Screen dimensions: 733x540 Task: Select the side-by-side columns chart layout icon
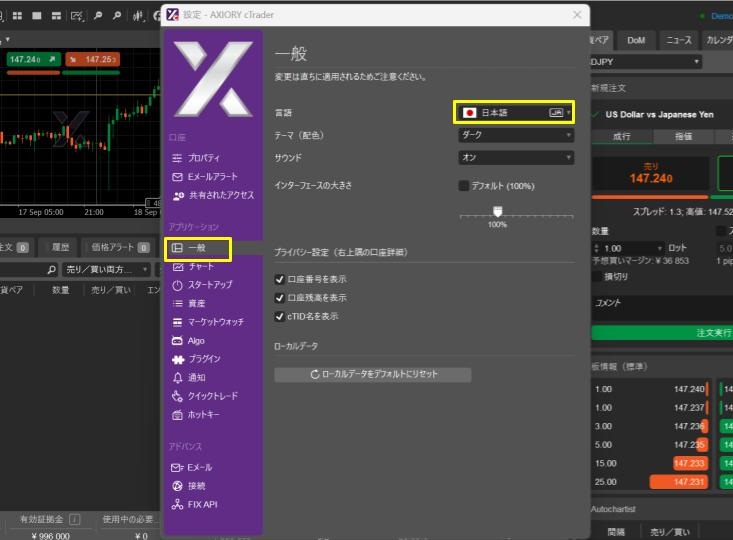37,16
